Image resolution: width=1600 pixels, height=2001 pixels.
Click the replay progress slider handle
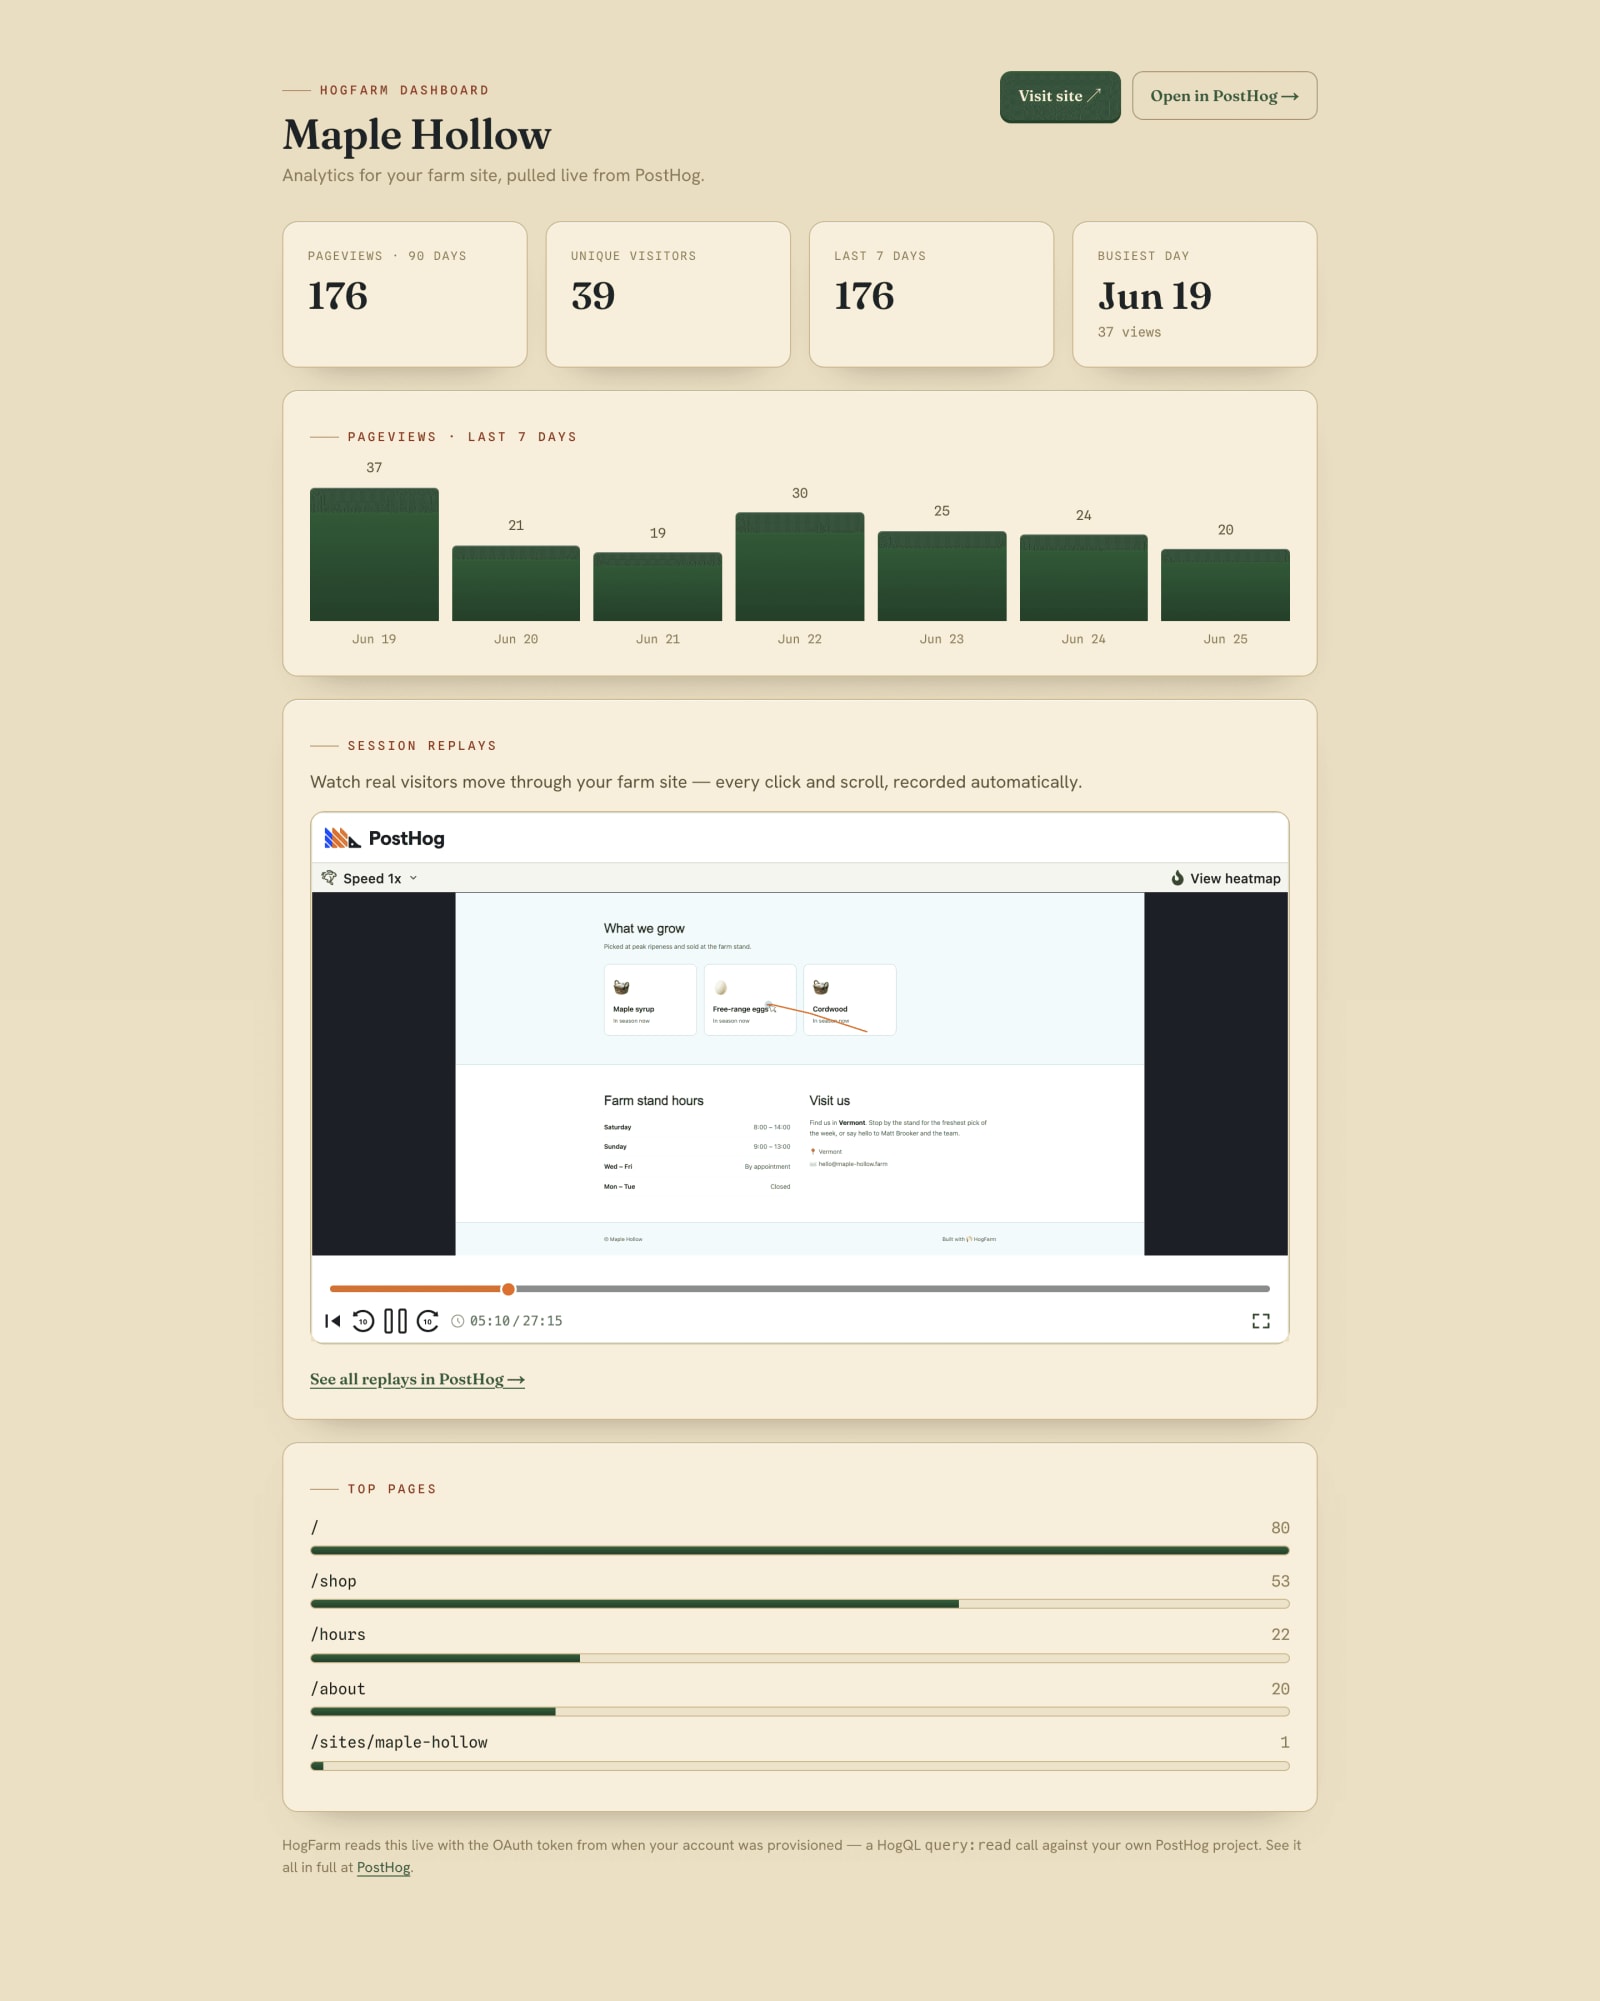(508, 1289)
